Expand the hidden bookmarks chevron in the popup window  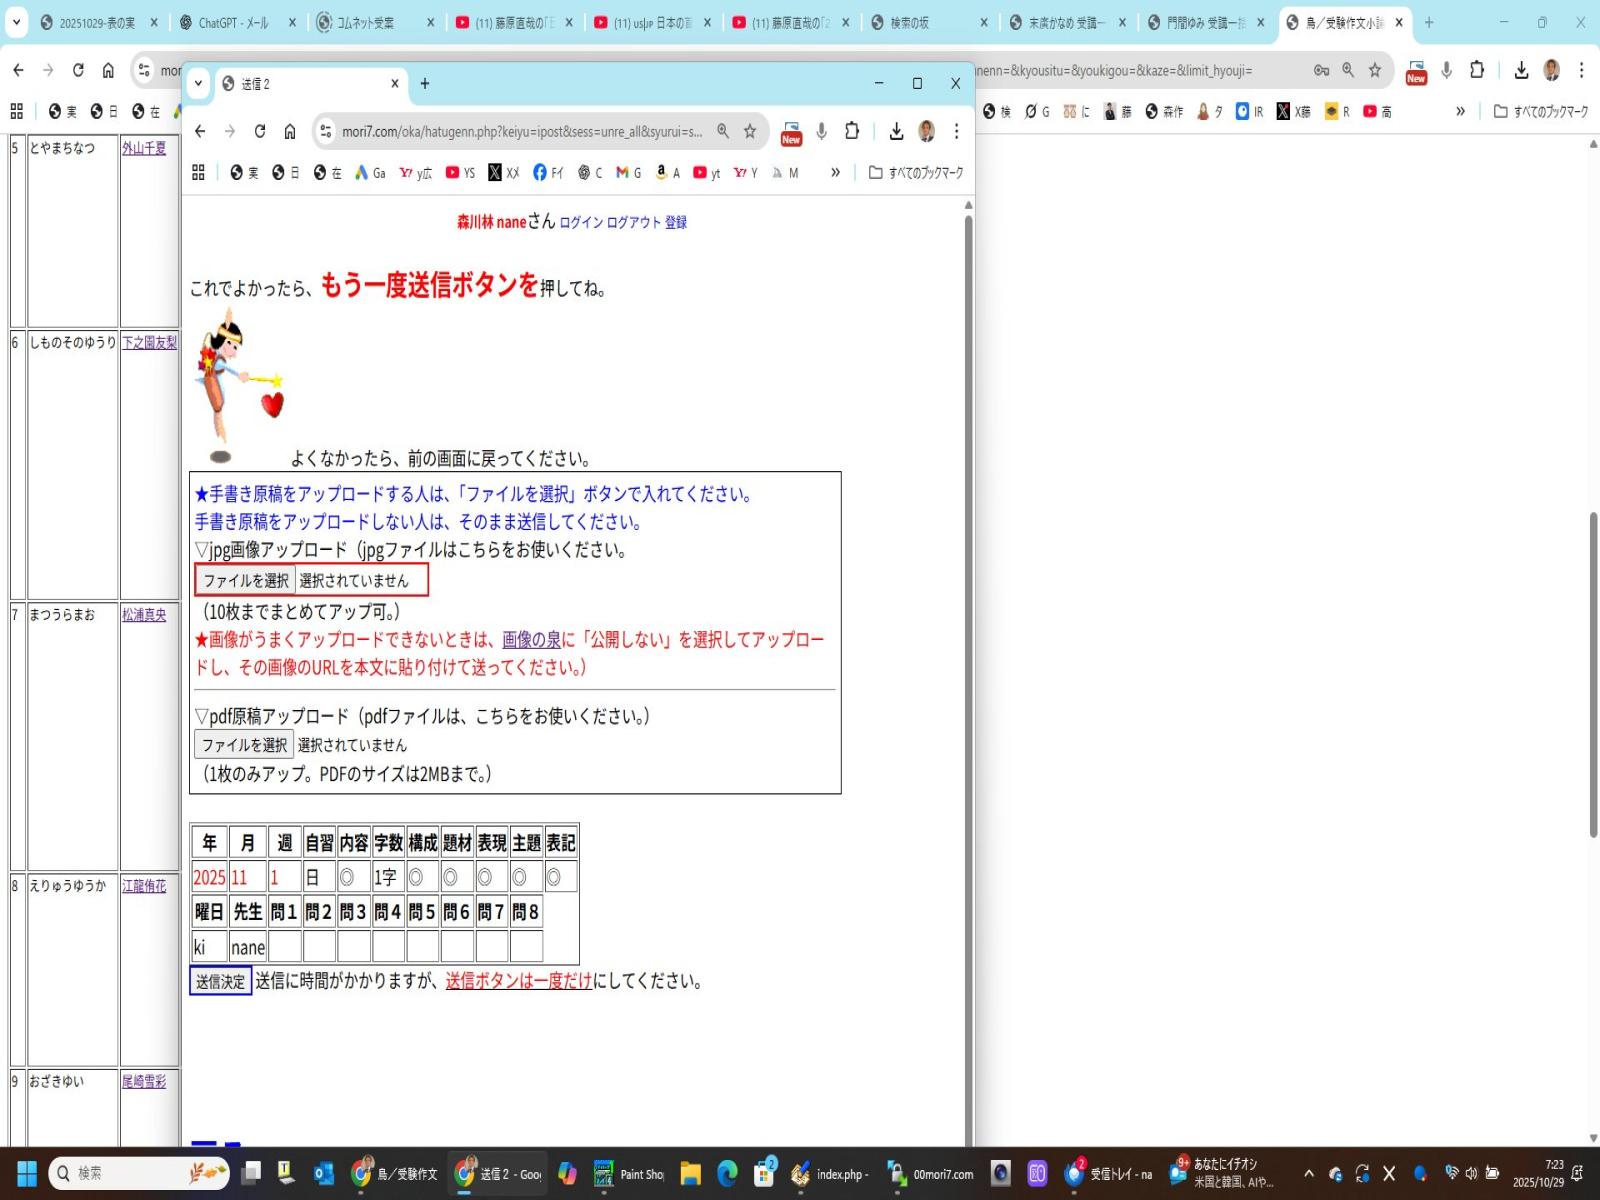coord(835,173)
